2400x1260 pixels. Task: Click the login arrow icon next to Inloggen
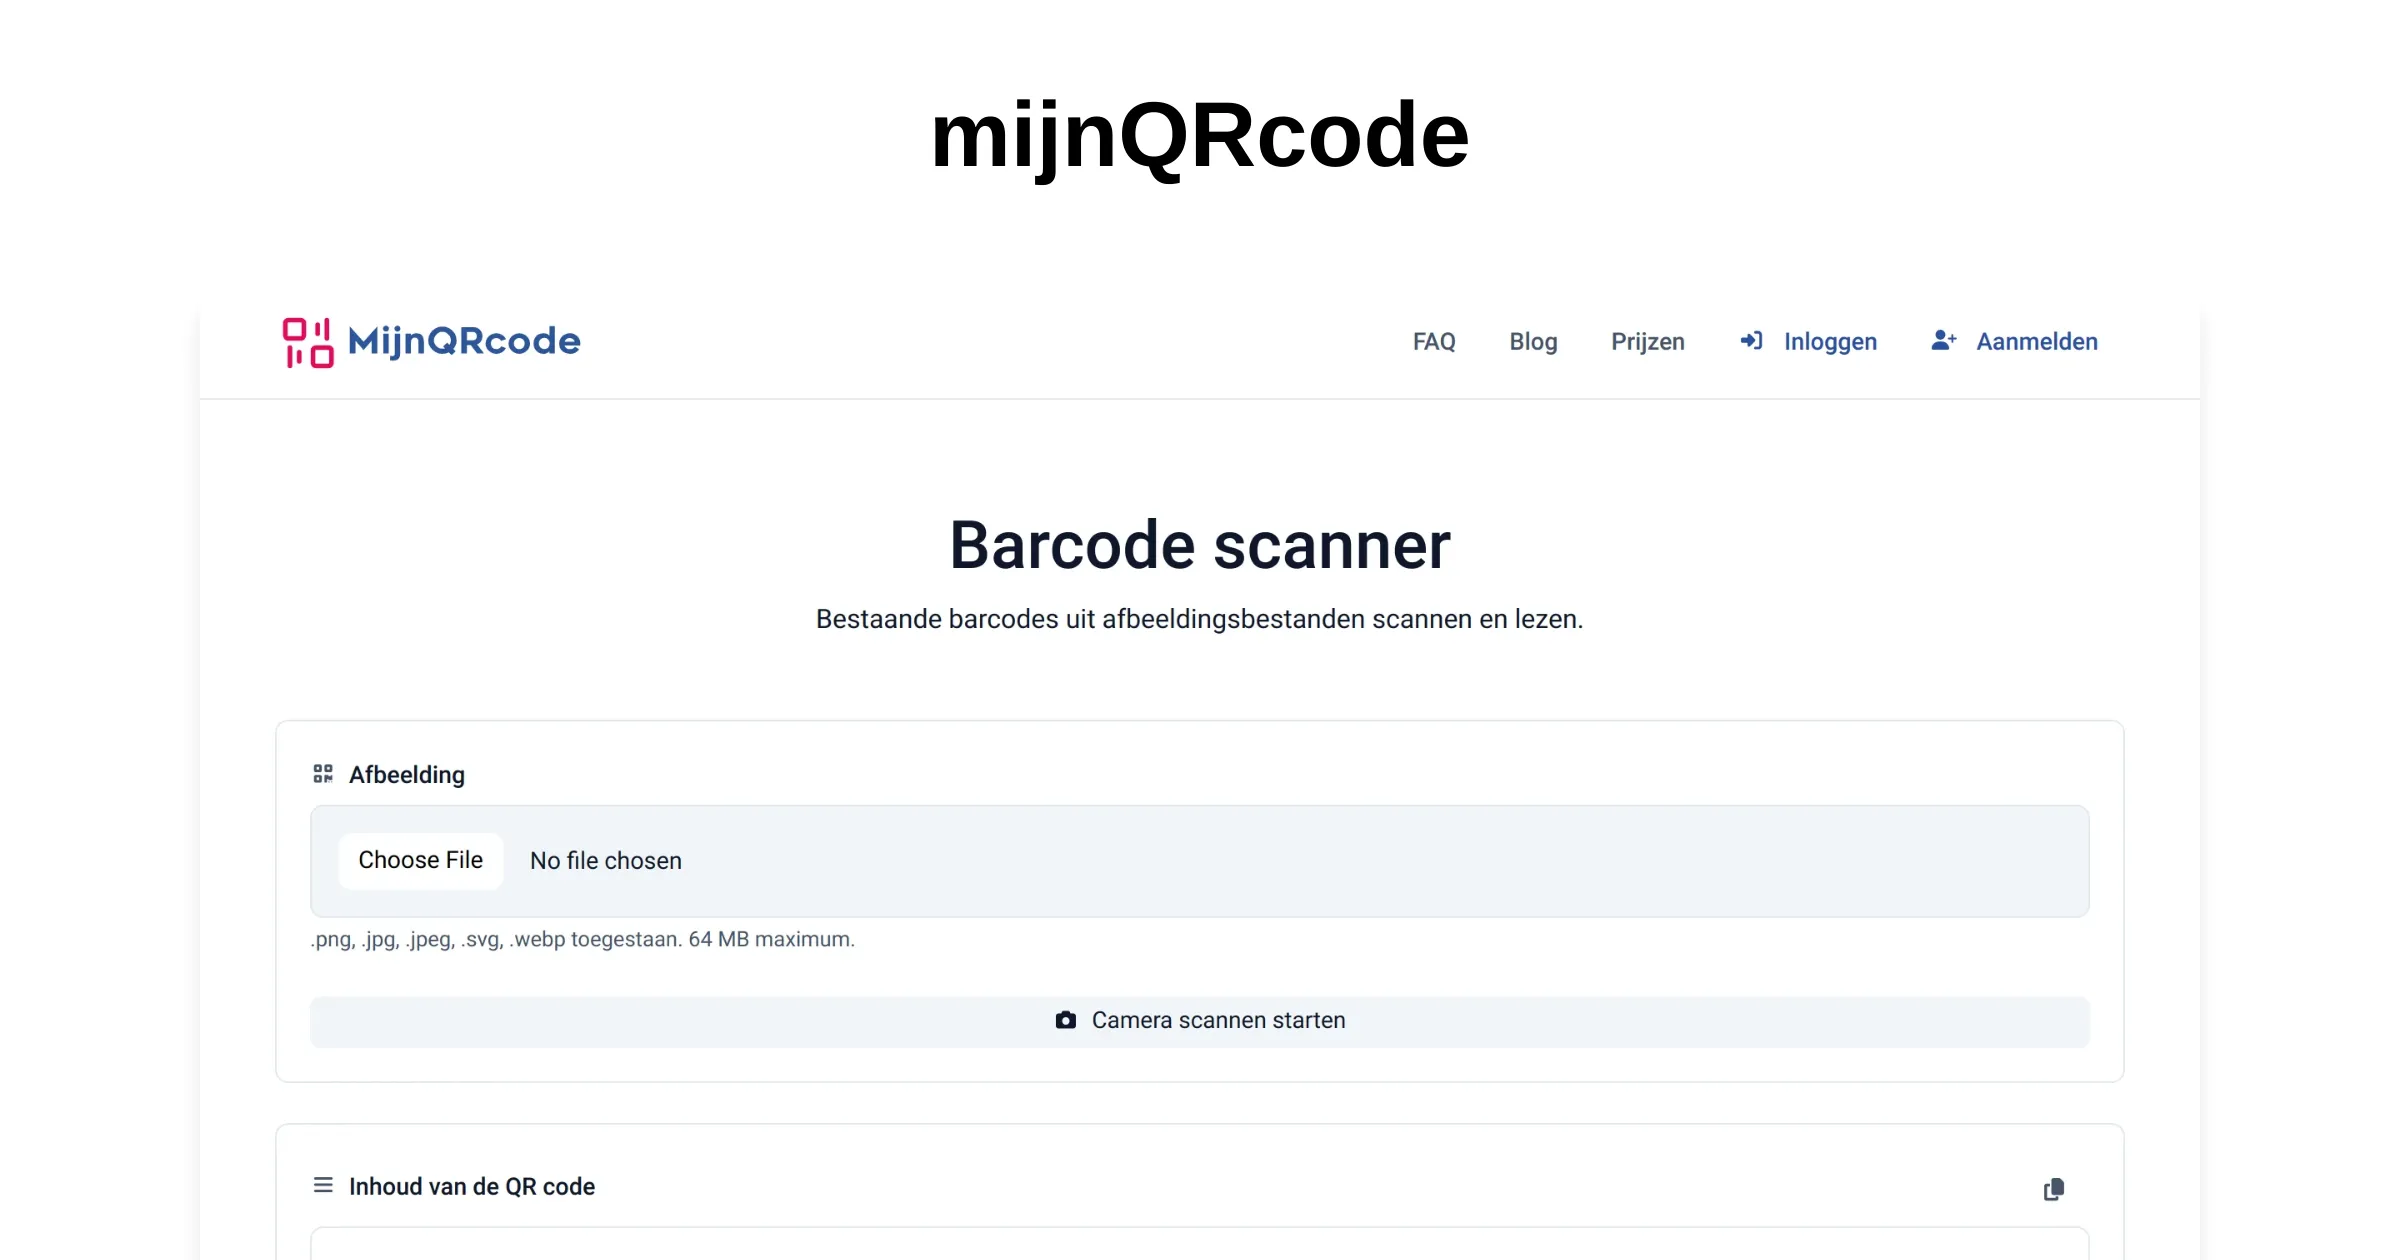point(1751,341)
